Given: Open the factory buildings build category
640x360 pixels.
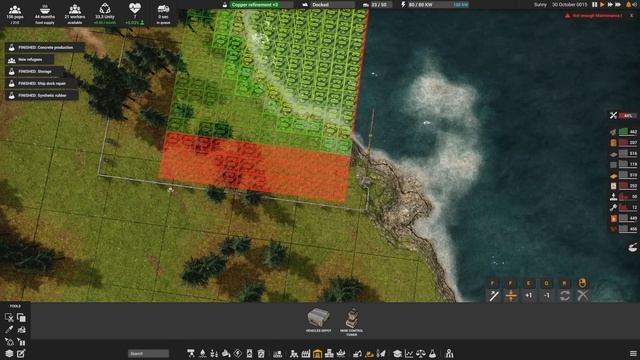Looking at the screenshot, I should [x=306, y=353].
